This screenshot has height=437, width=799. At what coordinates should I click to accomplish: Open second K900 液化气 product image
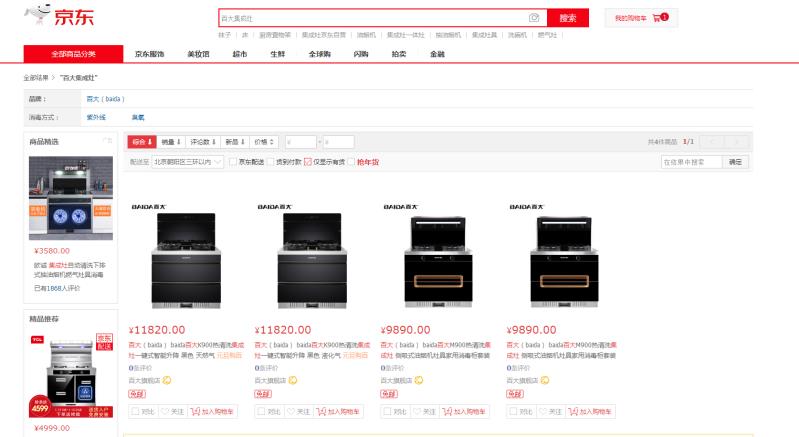(312, 256)
